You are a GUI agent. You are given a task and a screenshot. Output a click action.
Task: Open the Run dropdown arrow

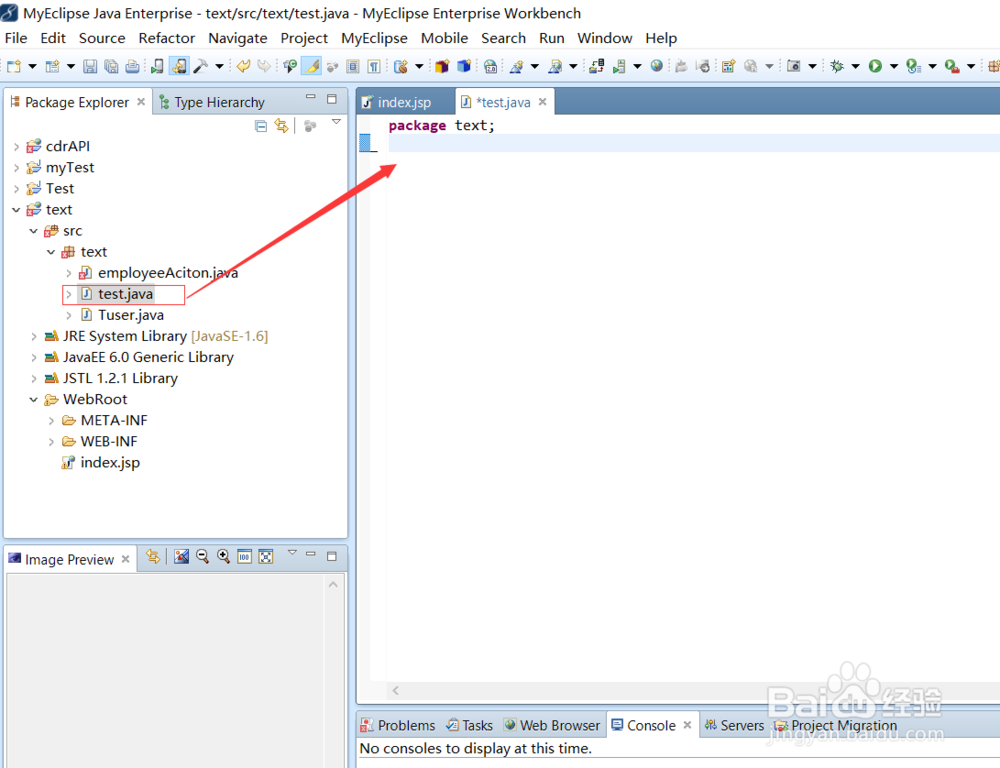893,66
